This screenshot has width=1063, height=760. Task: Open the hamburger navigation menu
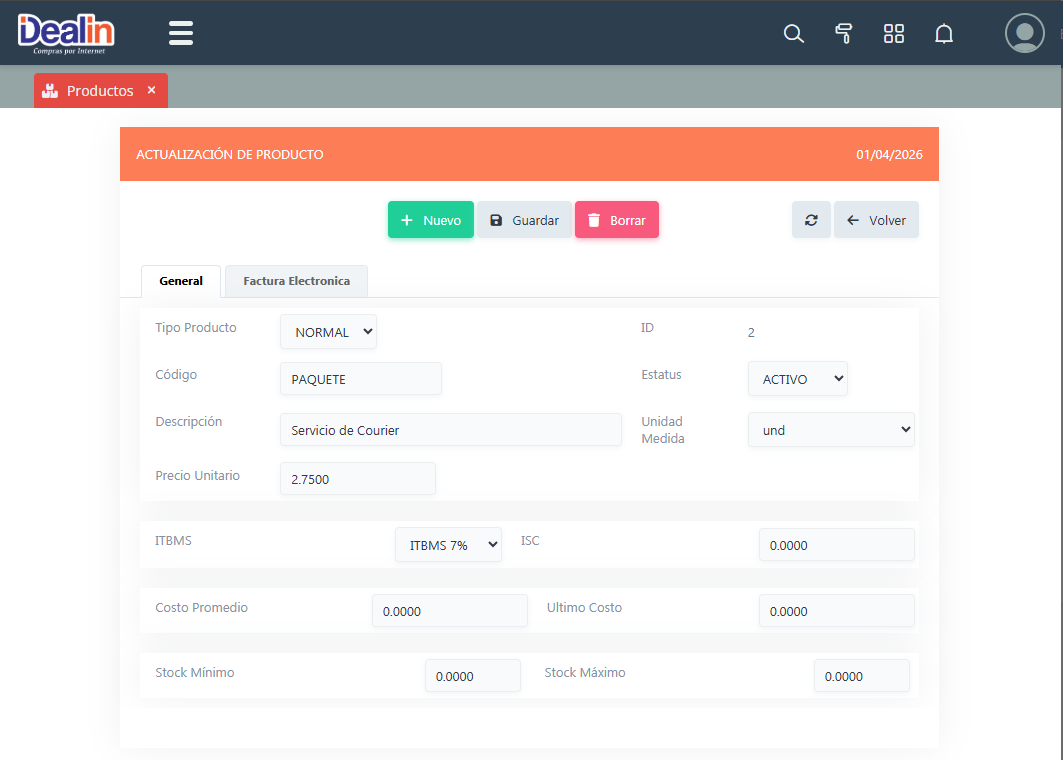point(181,33)
